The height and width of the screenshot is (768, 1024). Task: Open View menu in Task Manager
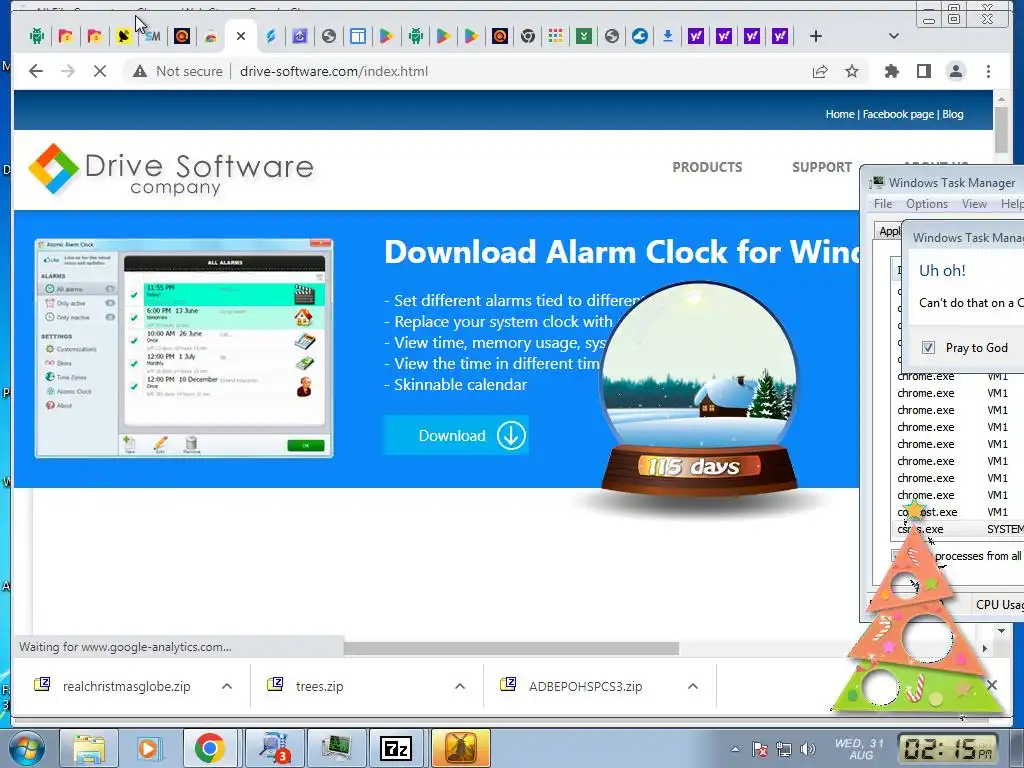tap(974, 204)
